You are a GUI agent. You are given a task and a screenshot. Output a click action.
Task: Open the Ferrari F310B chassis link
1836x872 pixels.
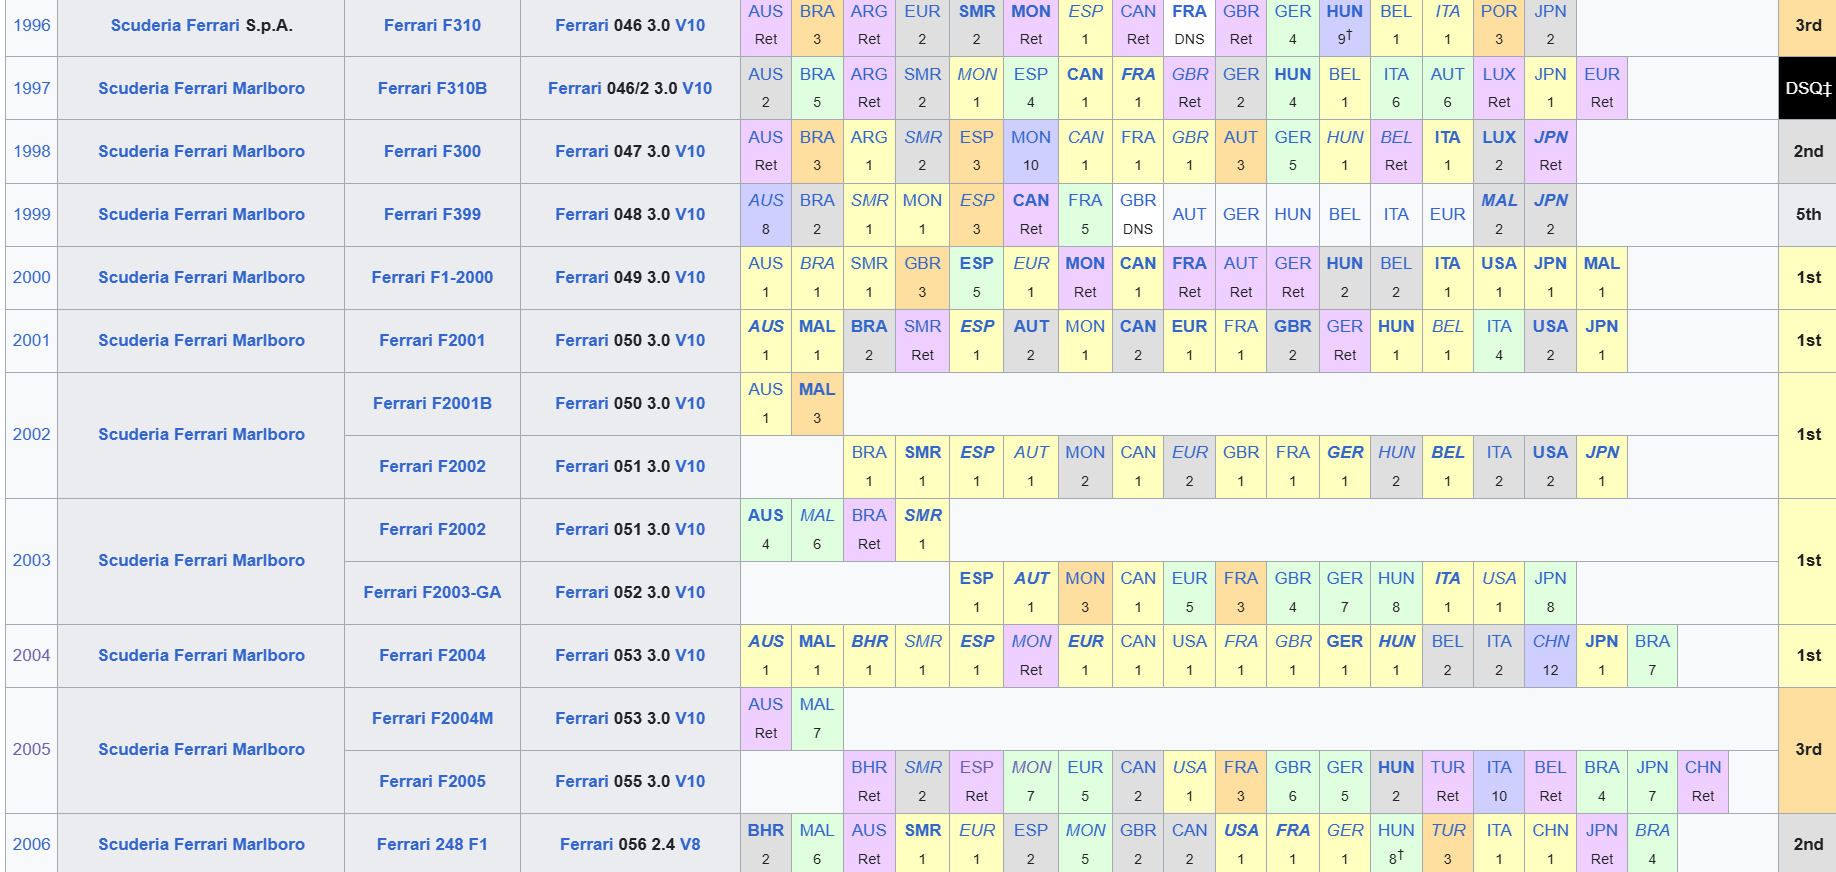(x=432, y=88)
